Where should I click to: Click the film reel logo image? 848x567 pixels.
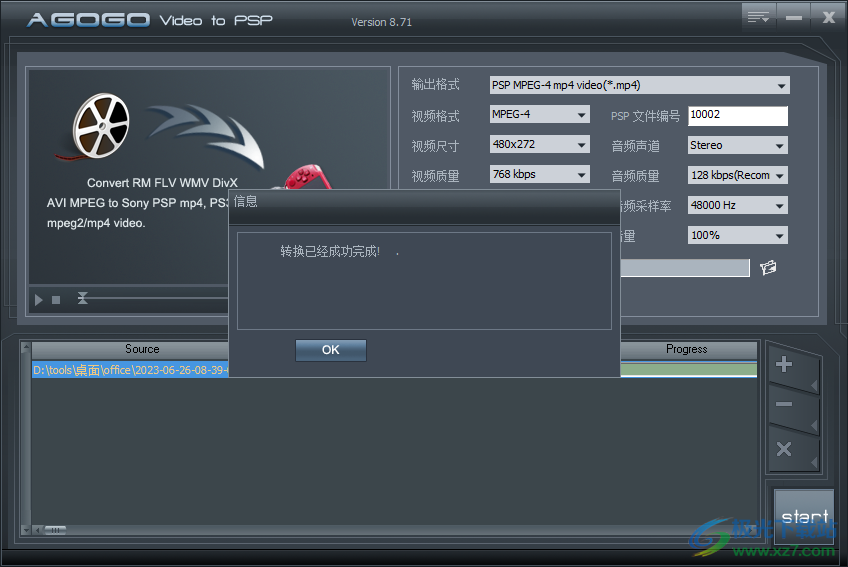pyautogui.click(x=100, y=126)
